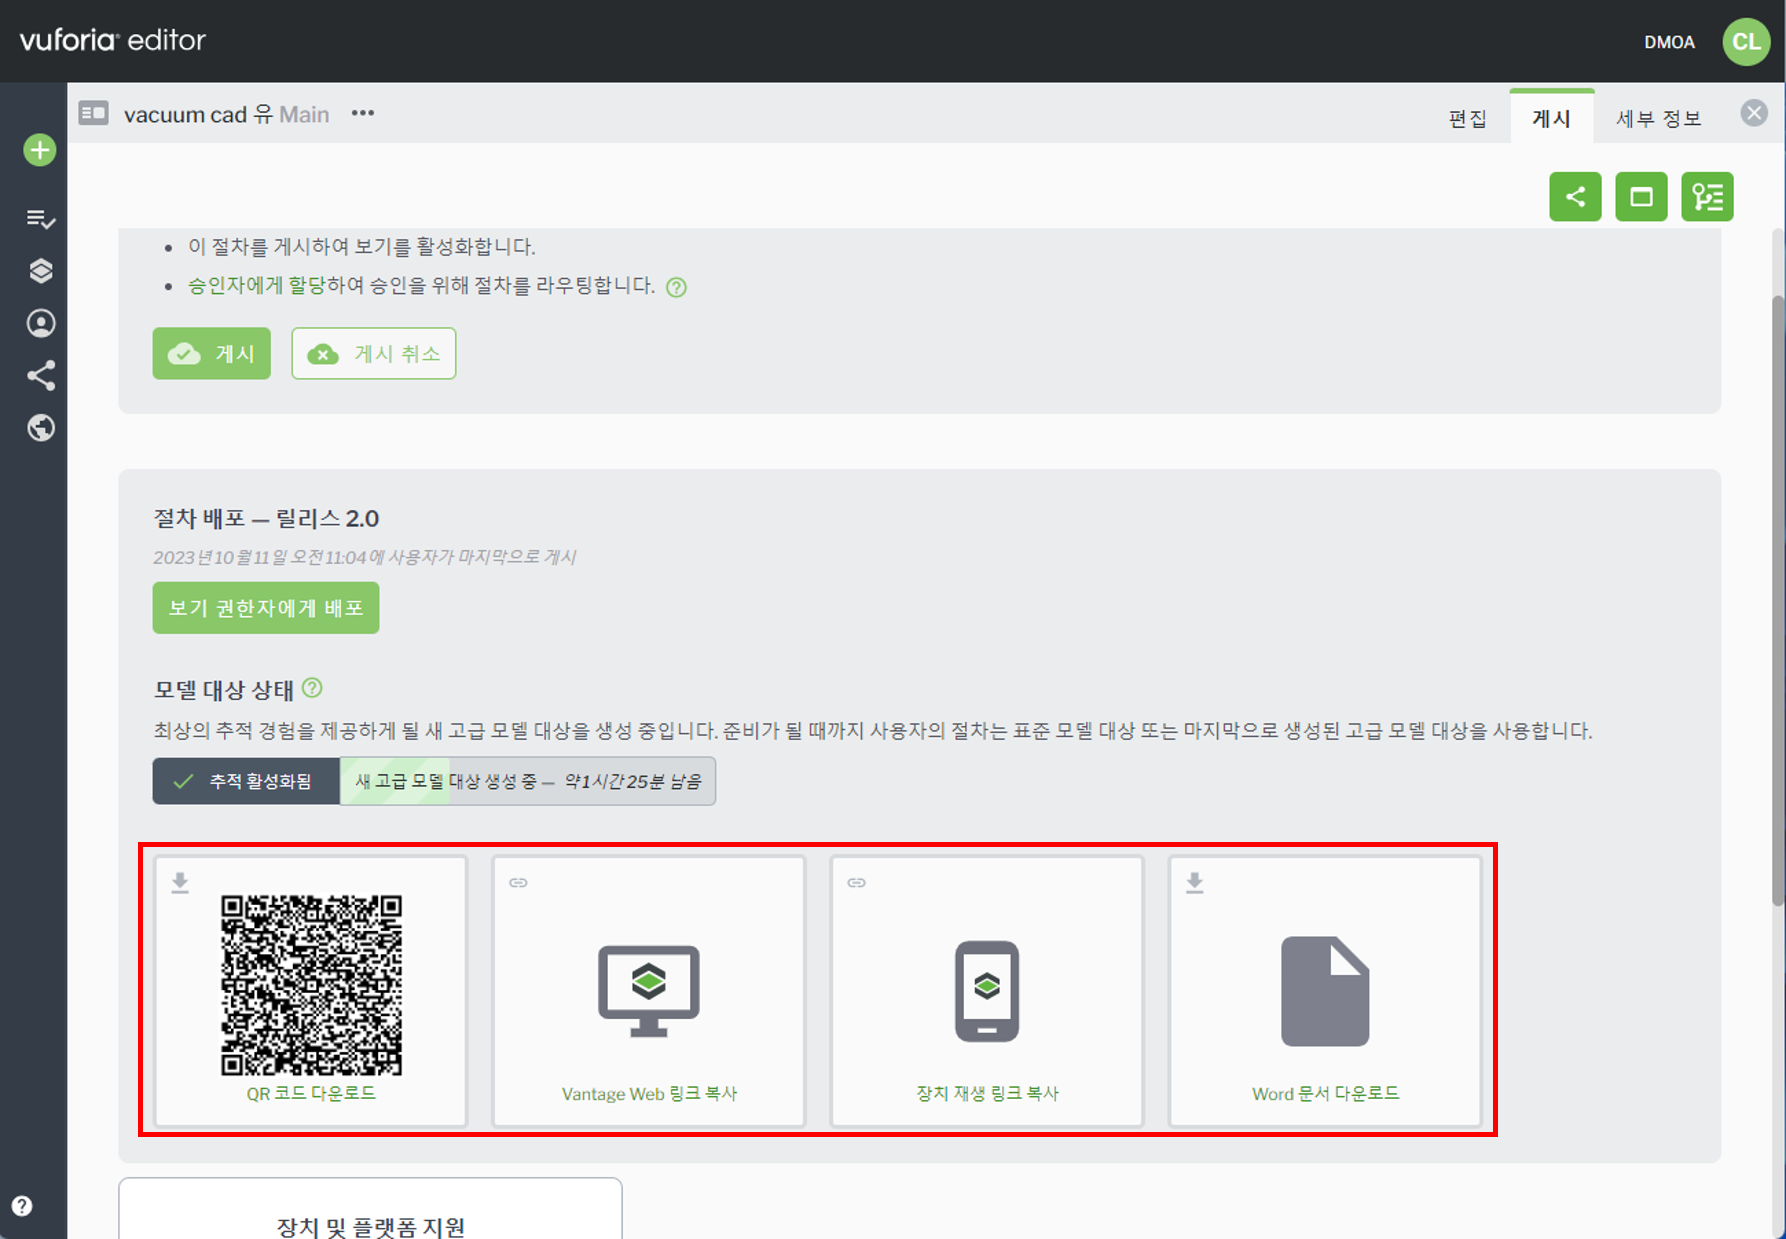Open the layers stack sidebar icon

[40, 271]
